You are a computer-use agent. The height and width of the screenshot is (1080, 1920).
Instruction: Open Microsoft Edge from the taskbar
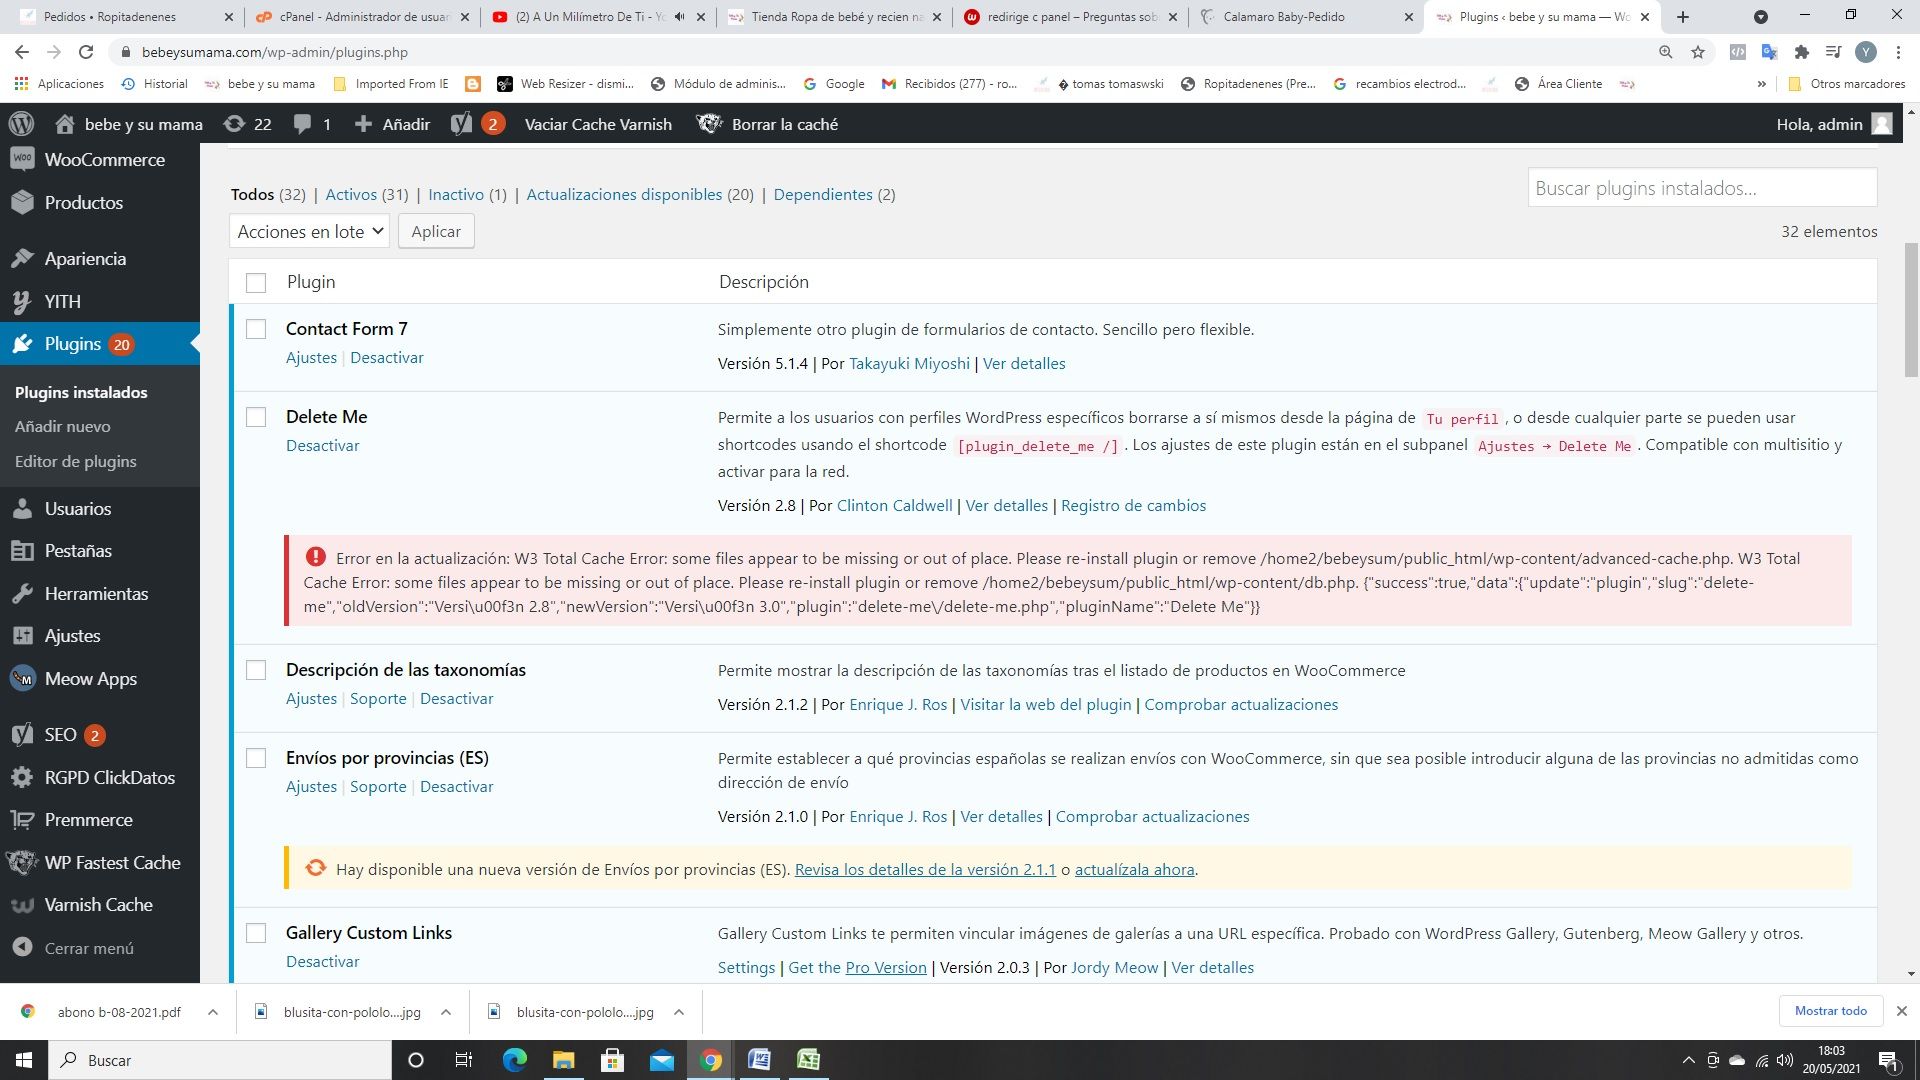point(514,1060)
